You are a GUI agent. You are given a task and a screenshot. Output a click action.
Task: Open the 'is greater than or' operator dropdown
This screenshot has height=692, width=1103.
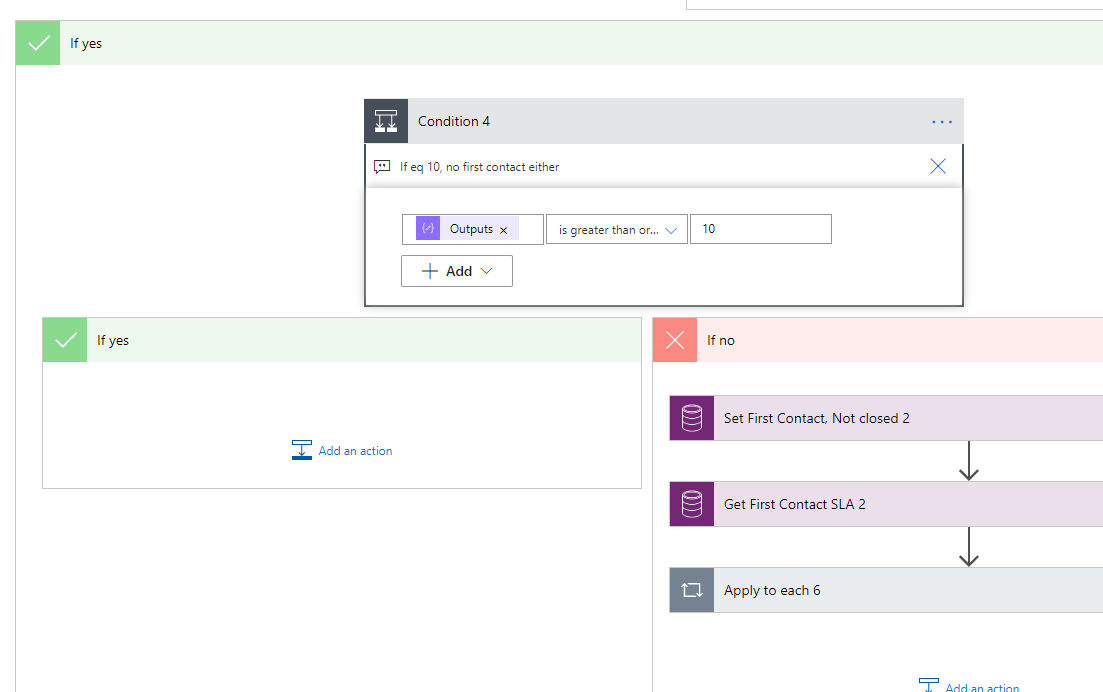pyautogui.click(x=616, y=229)
